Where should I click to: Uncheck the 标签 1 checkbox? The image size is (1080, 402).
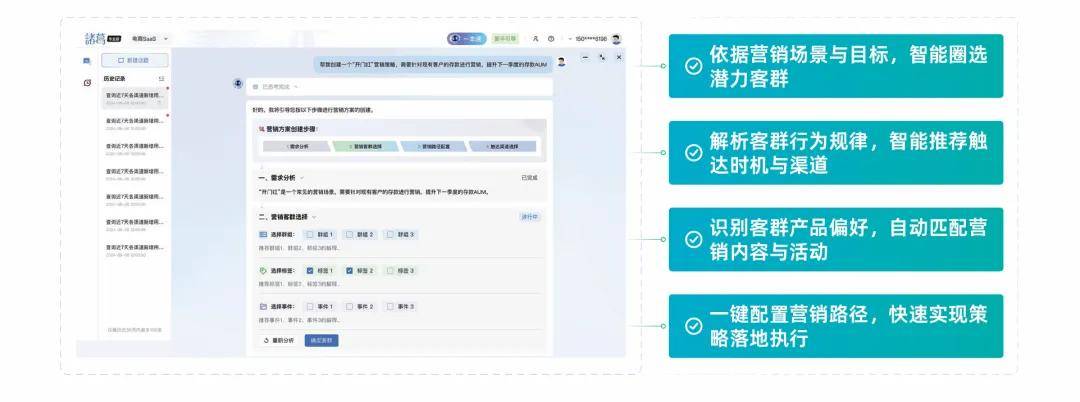point(310,270)
